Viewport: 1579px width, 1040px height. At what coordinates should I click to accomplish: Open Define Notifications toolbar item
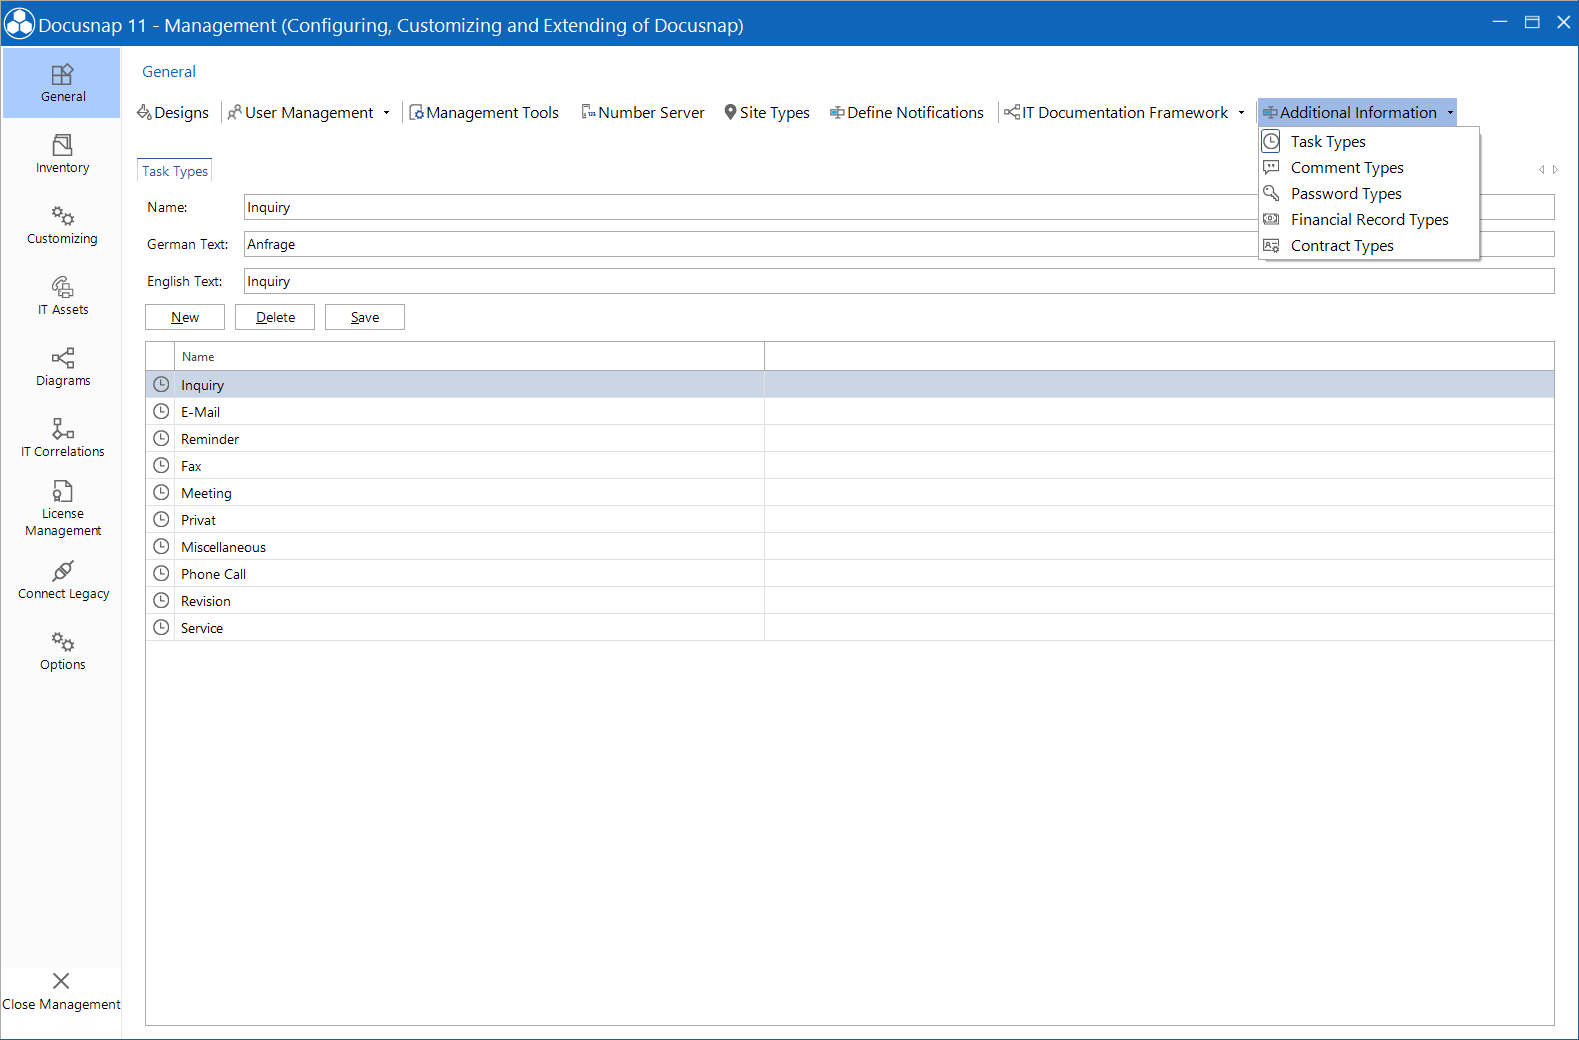point(907,112)
